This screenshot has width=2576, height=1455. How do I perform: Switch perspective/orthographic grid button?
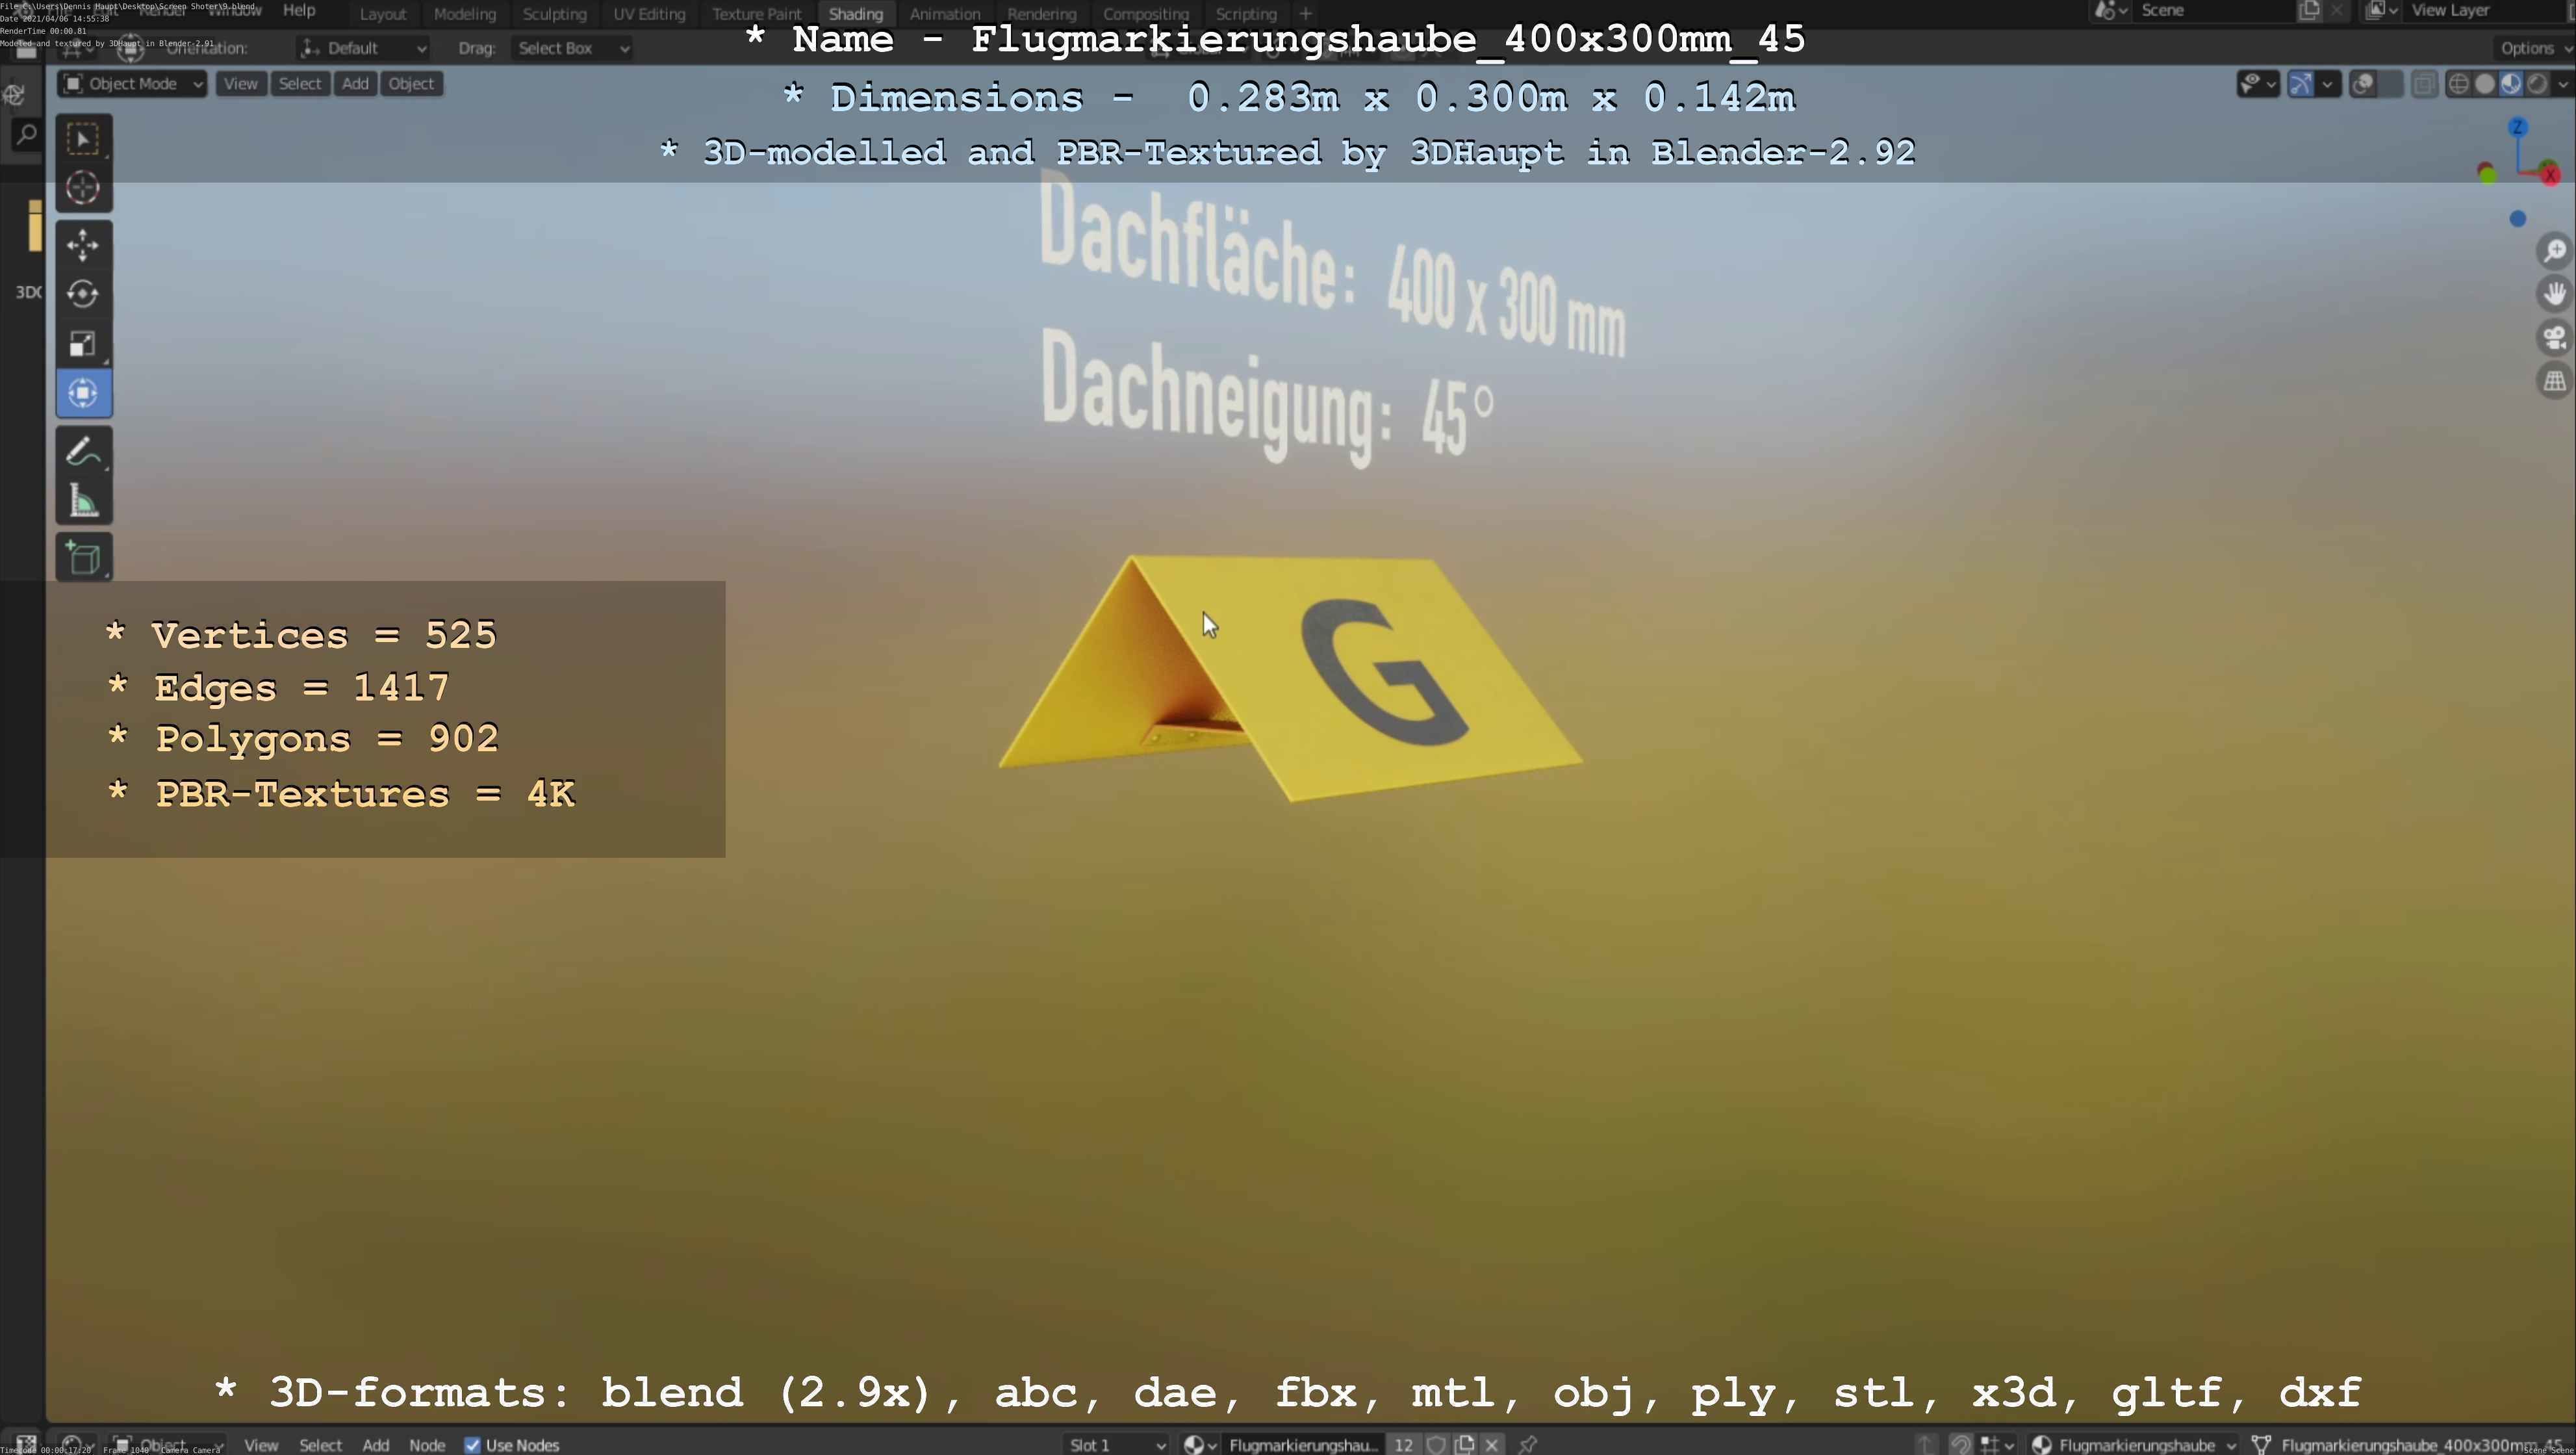2555,381
